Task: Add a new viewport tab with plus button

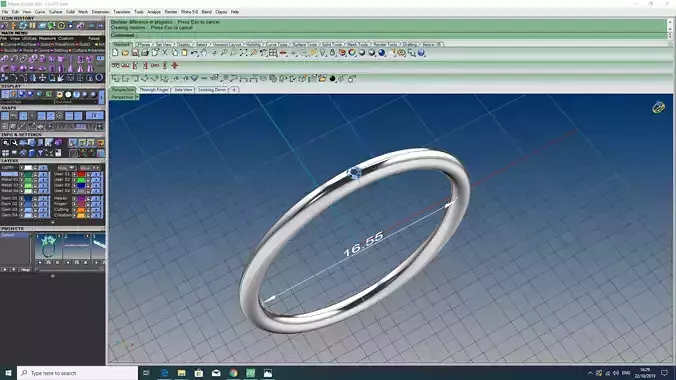Action: pyautogui.click(x=234, y=90)
